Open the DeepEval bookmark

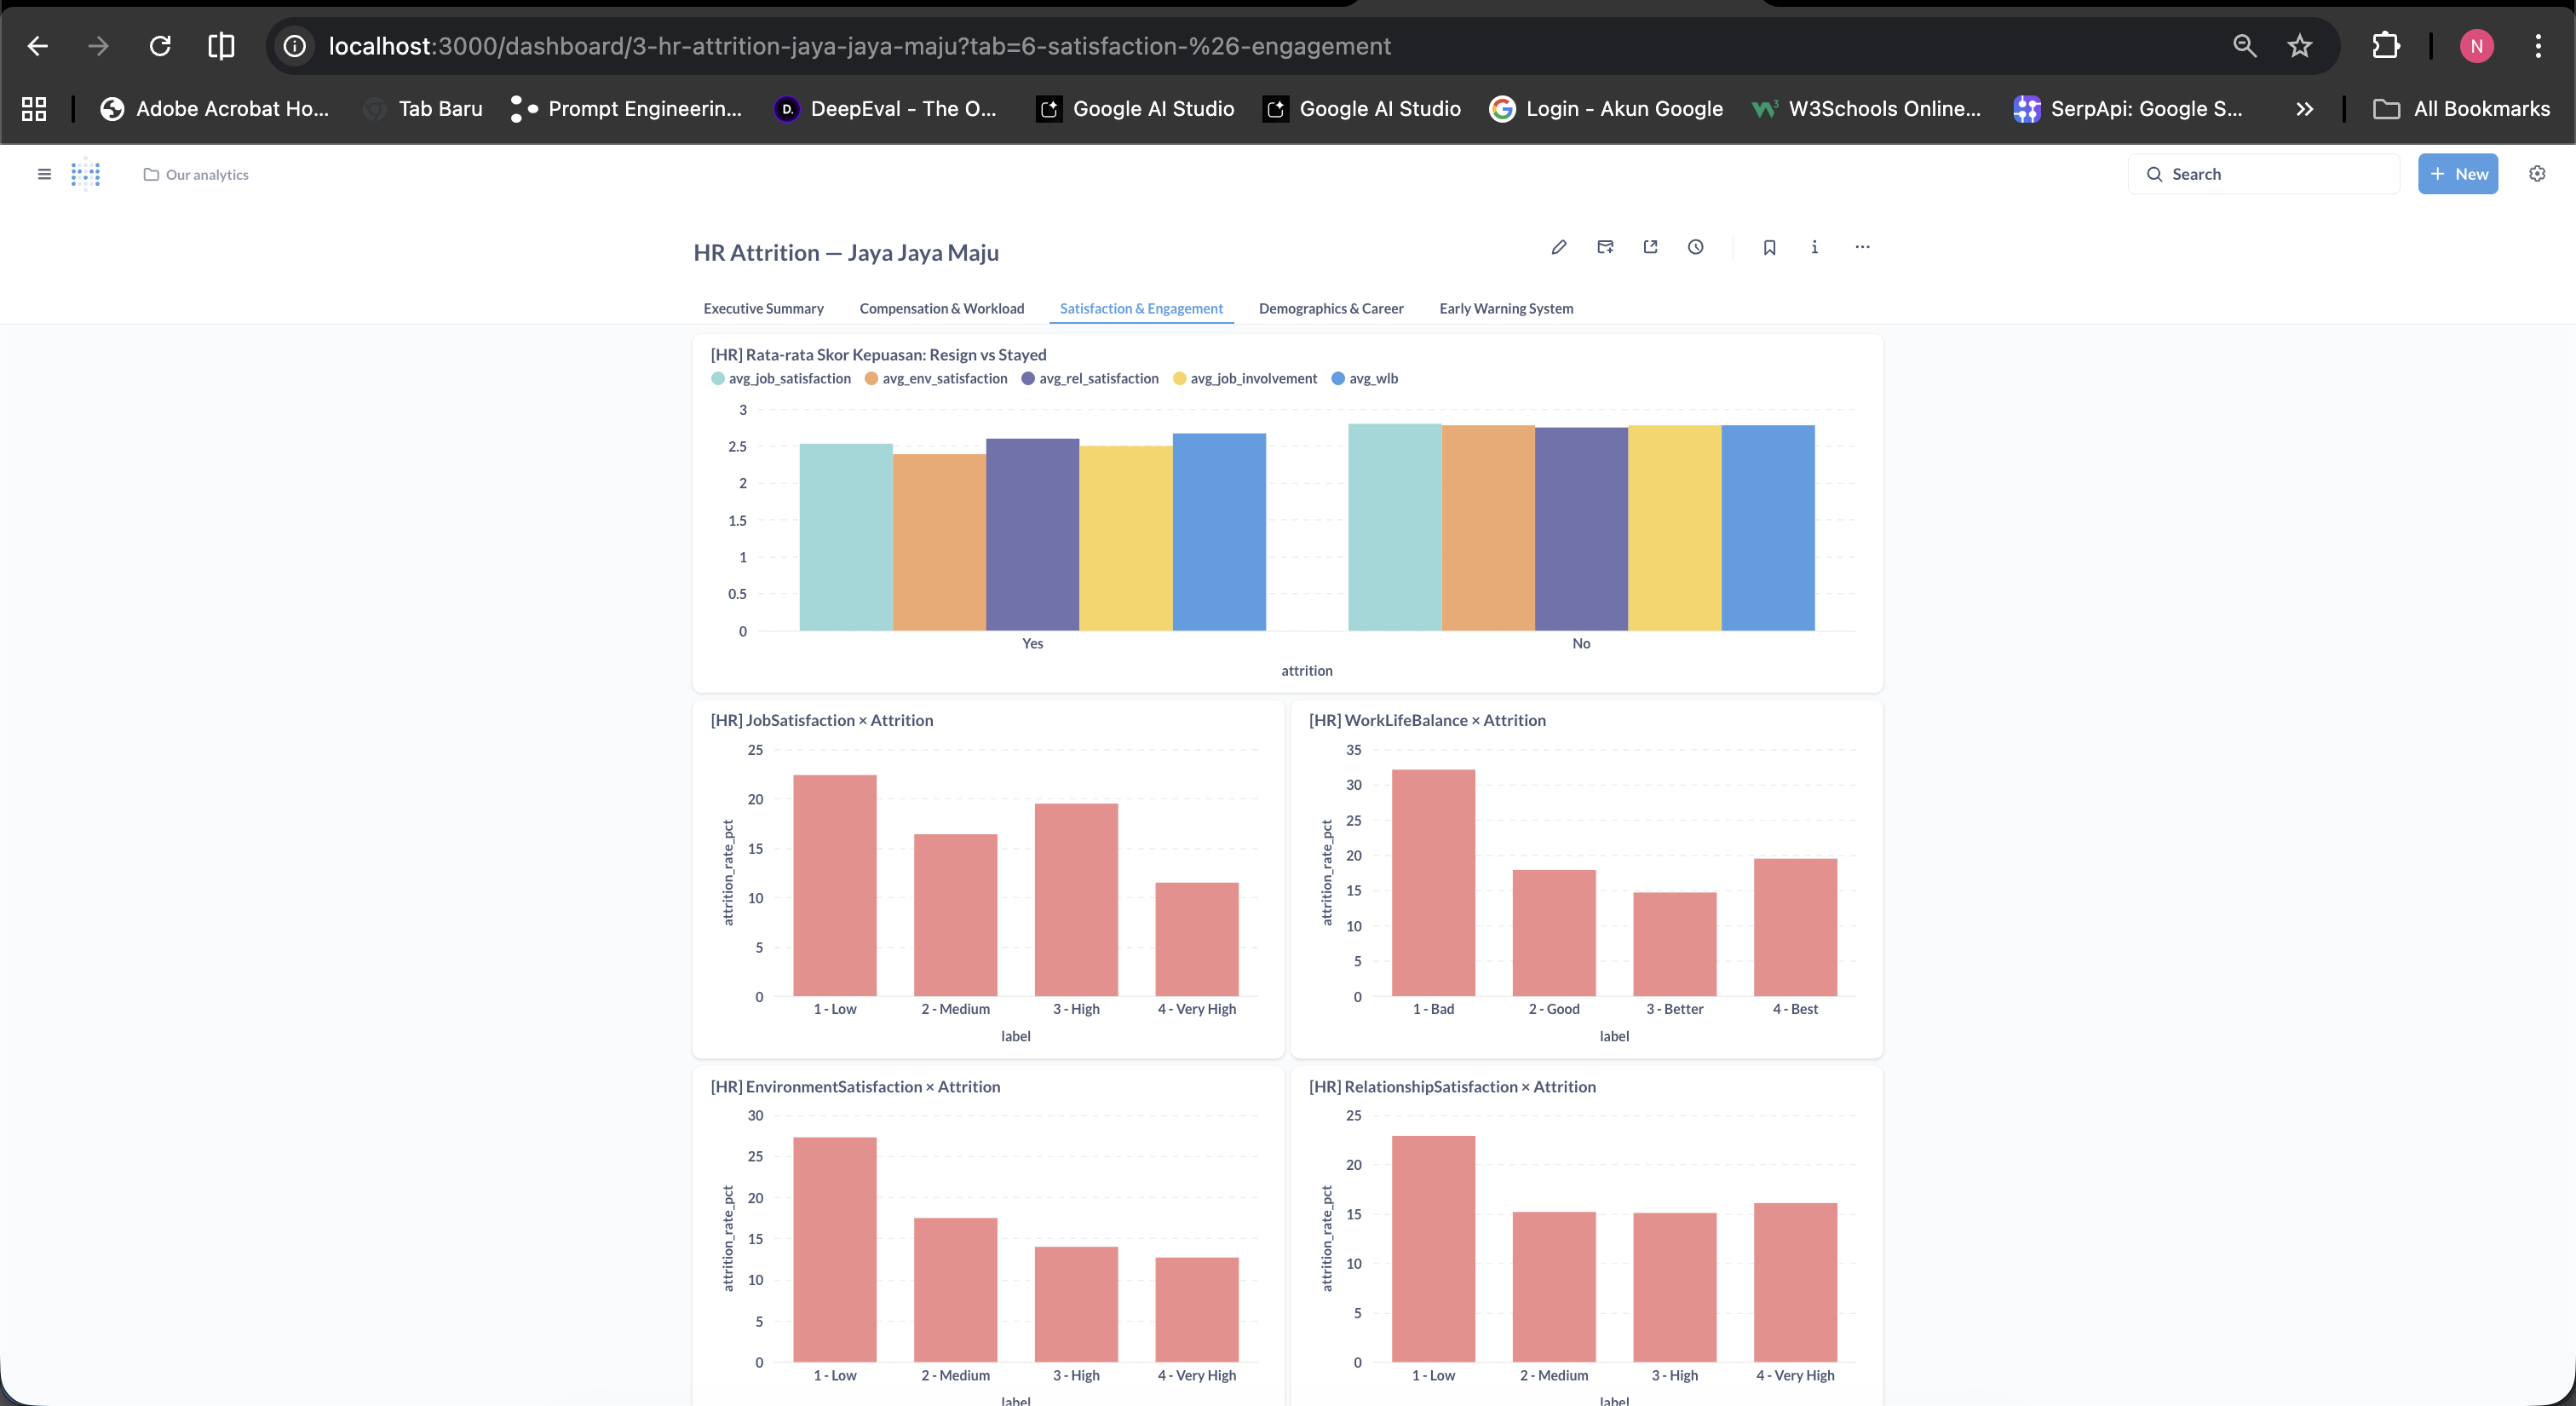[886, 109]
